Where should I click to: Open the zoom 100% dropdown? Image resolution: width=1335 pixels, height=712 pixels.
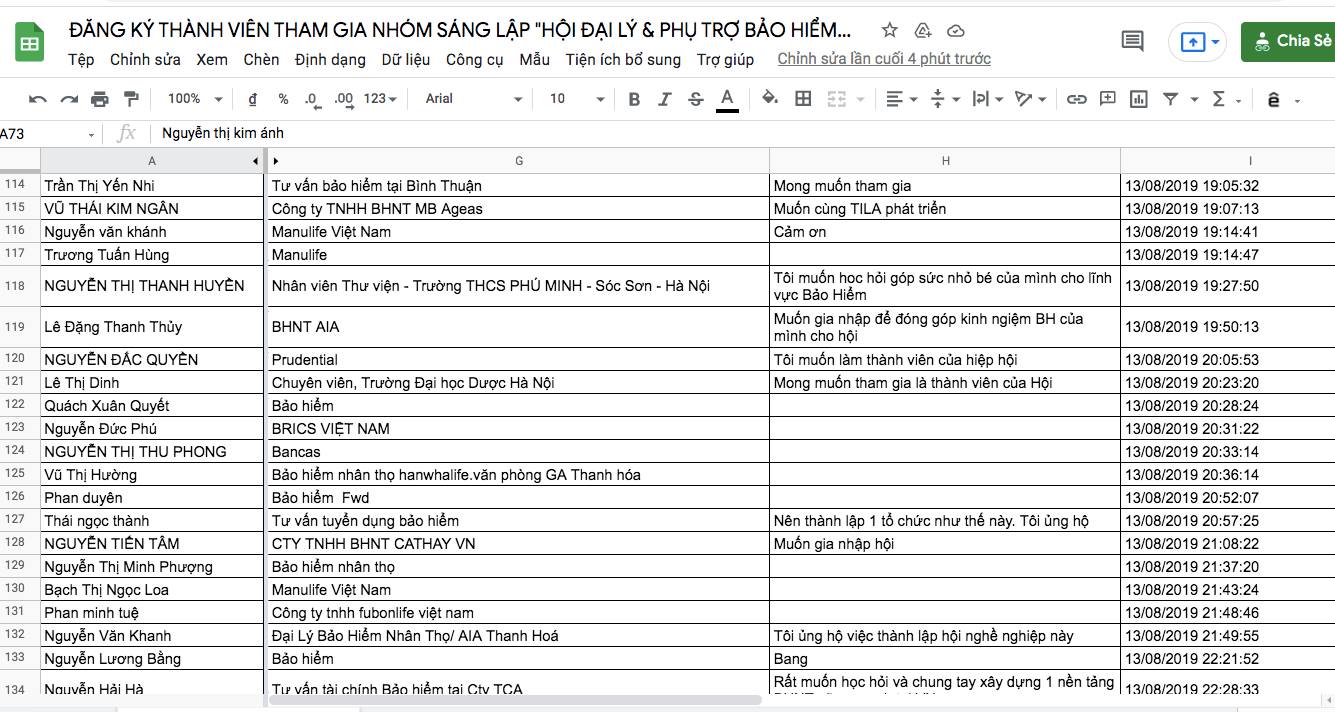pos(194,99)
